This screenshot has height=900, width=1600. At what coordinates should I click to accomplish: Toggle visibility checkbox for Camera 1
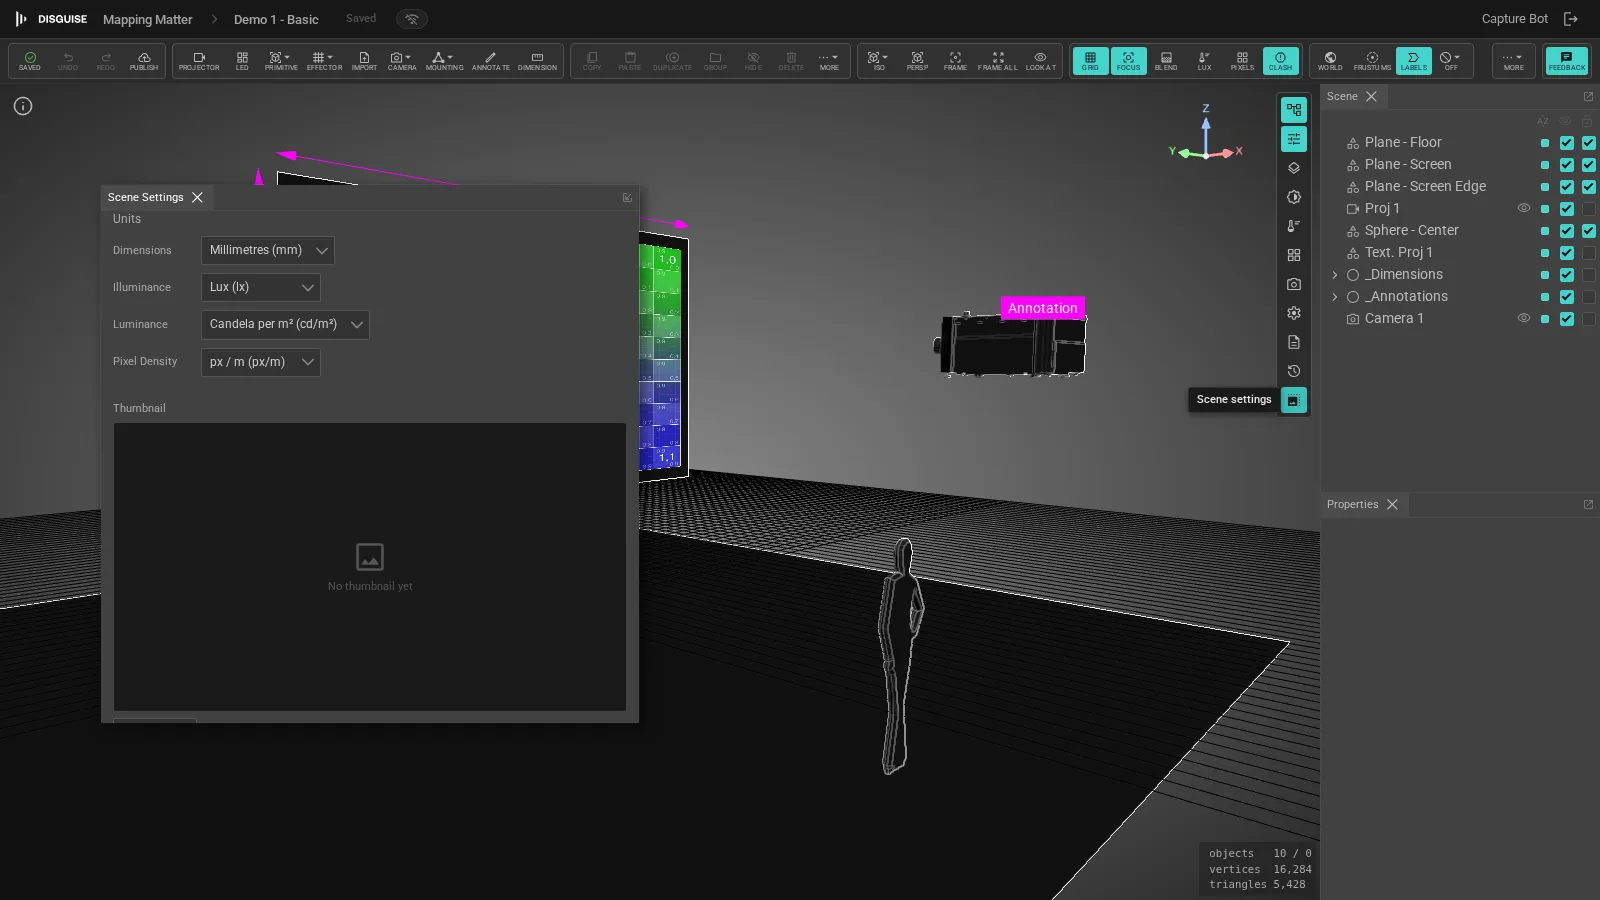[x=1567, y=319]
